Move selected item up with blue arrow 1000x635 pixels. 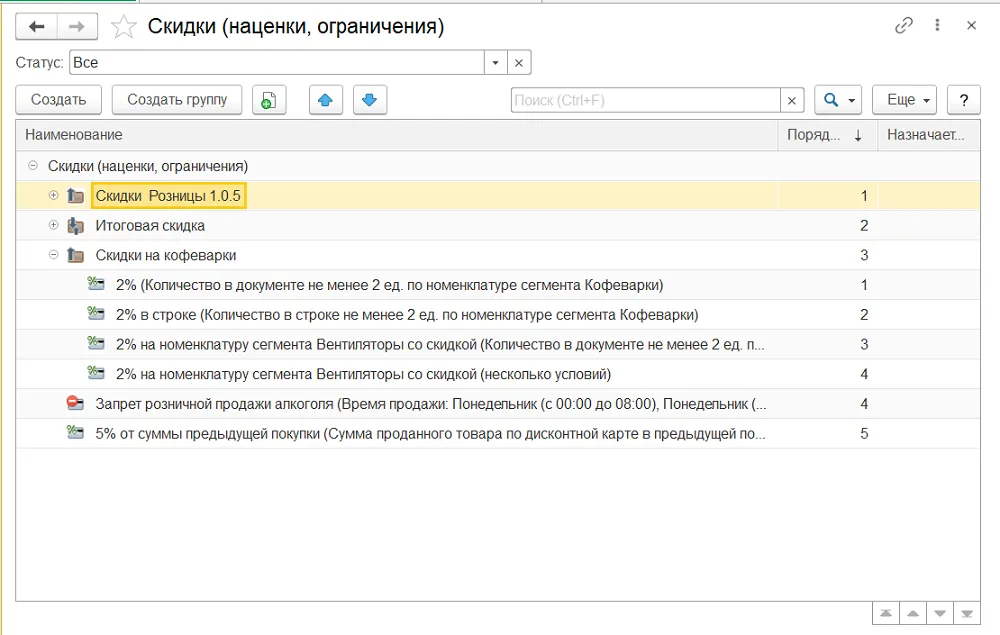tap(325, 100)
